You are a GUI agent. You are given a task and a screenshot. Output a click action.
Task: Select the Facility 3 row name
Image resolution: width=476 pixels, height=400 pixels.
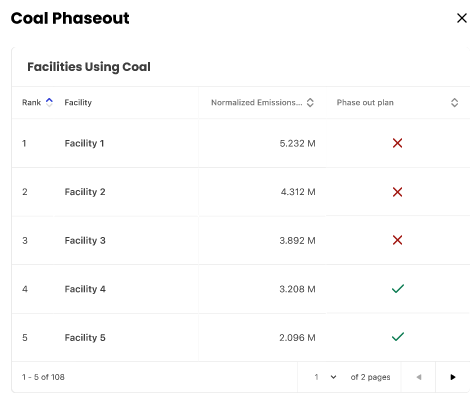85,240
